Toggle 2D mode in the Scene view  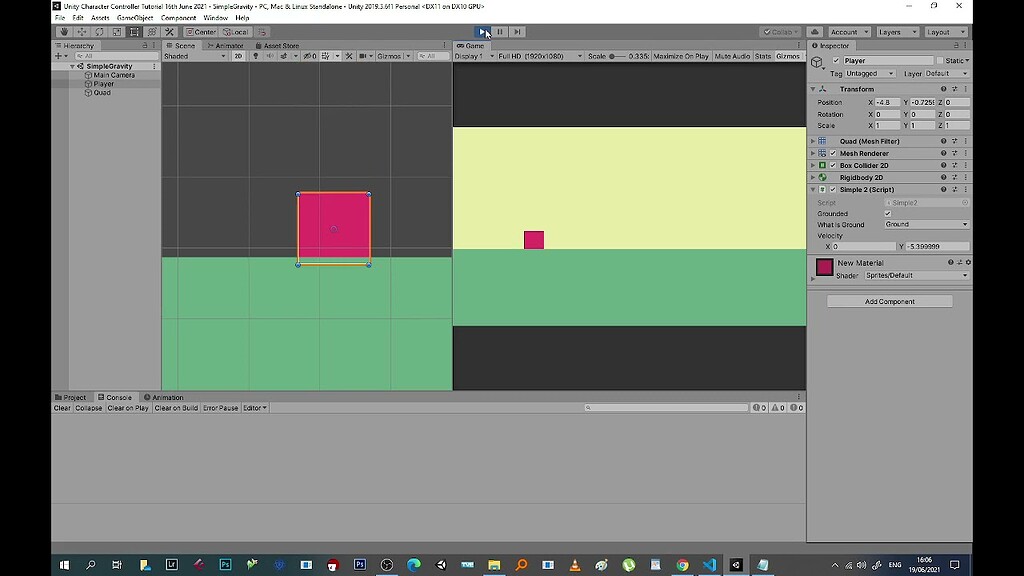click(236, 56)
